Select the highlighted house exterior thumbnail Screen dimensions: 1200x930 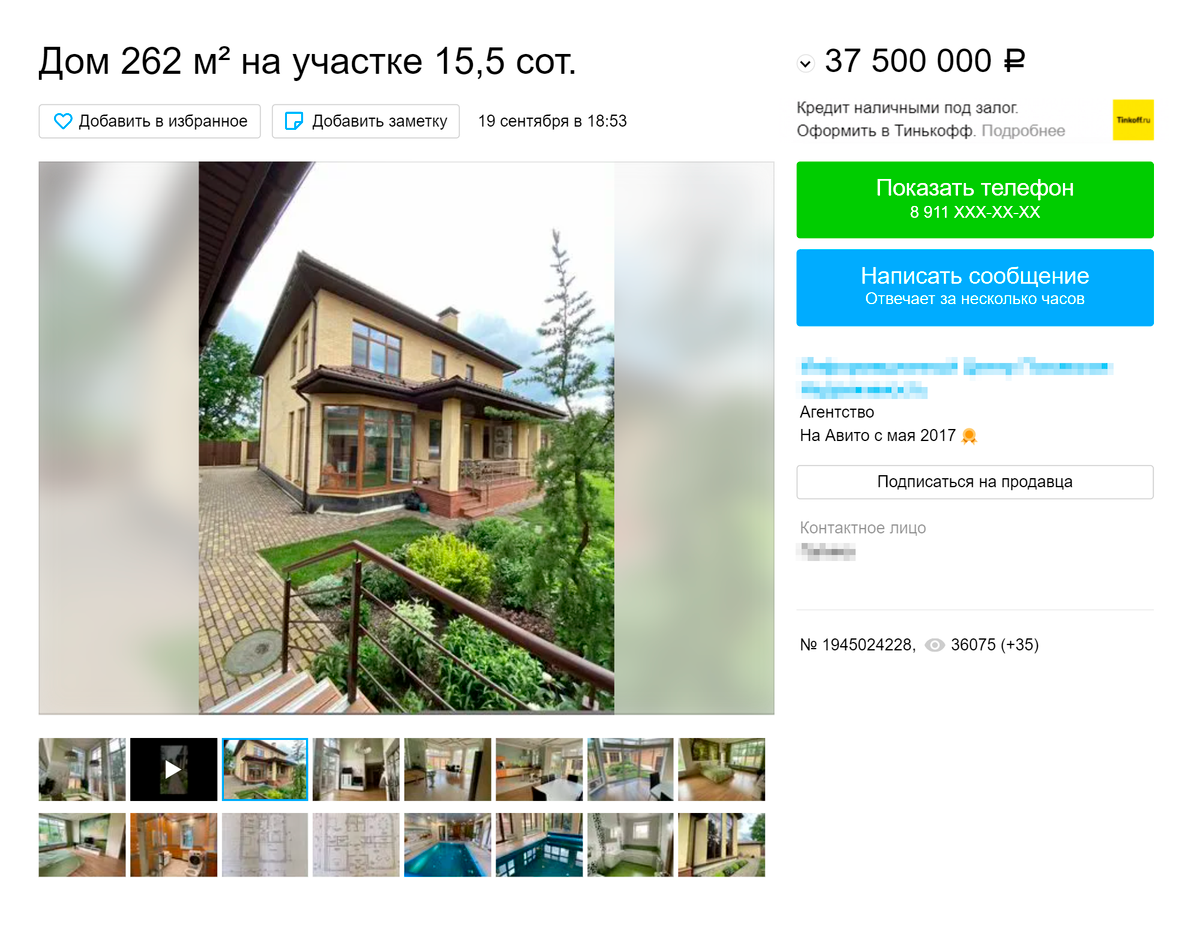point(265,769)
